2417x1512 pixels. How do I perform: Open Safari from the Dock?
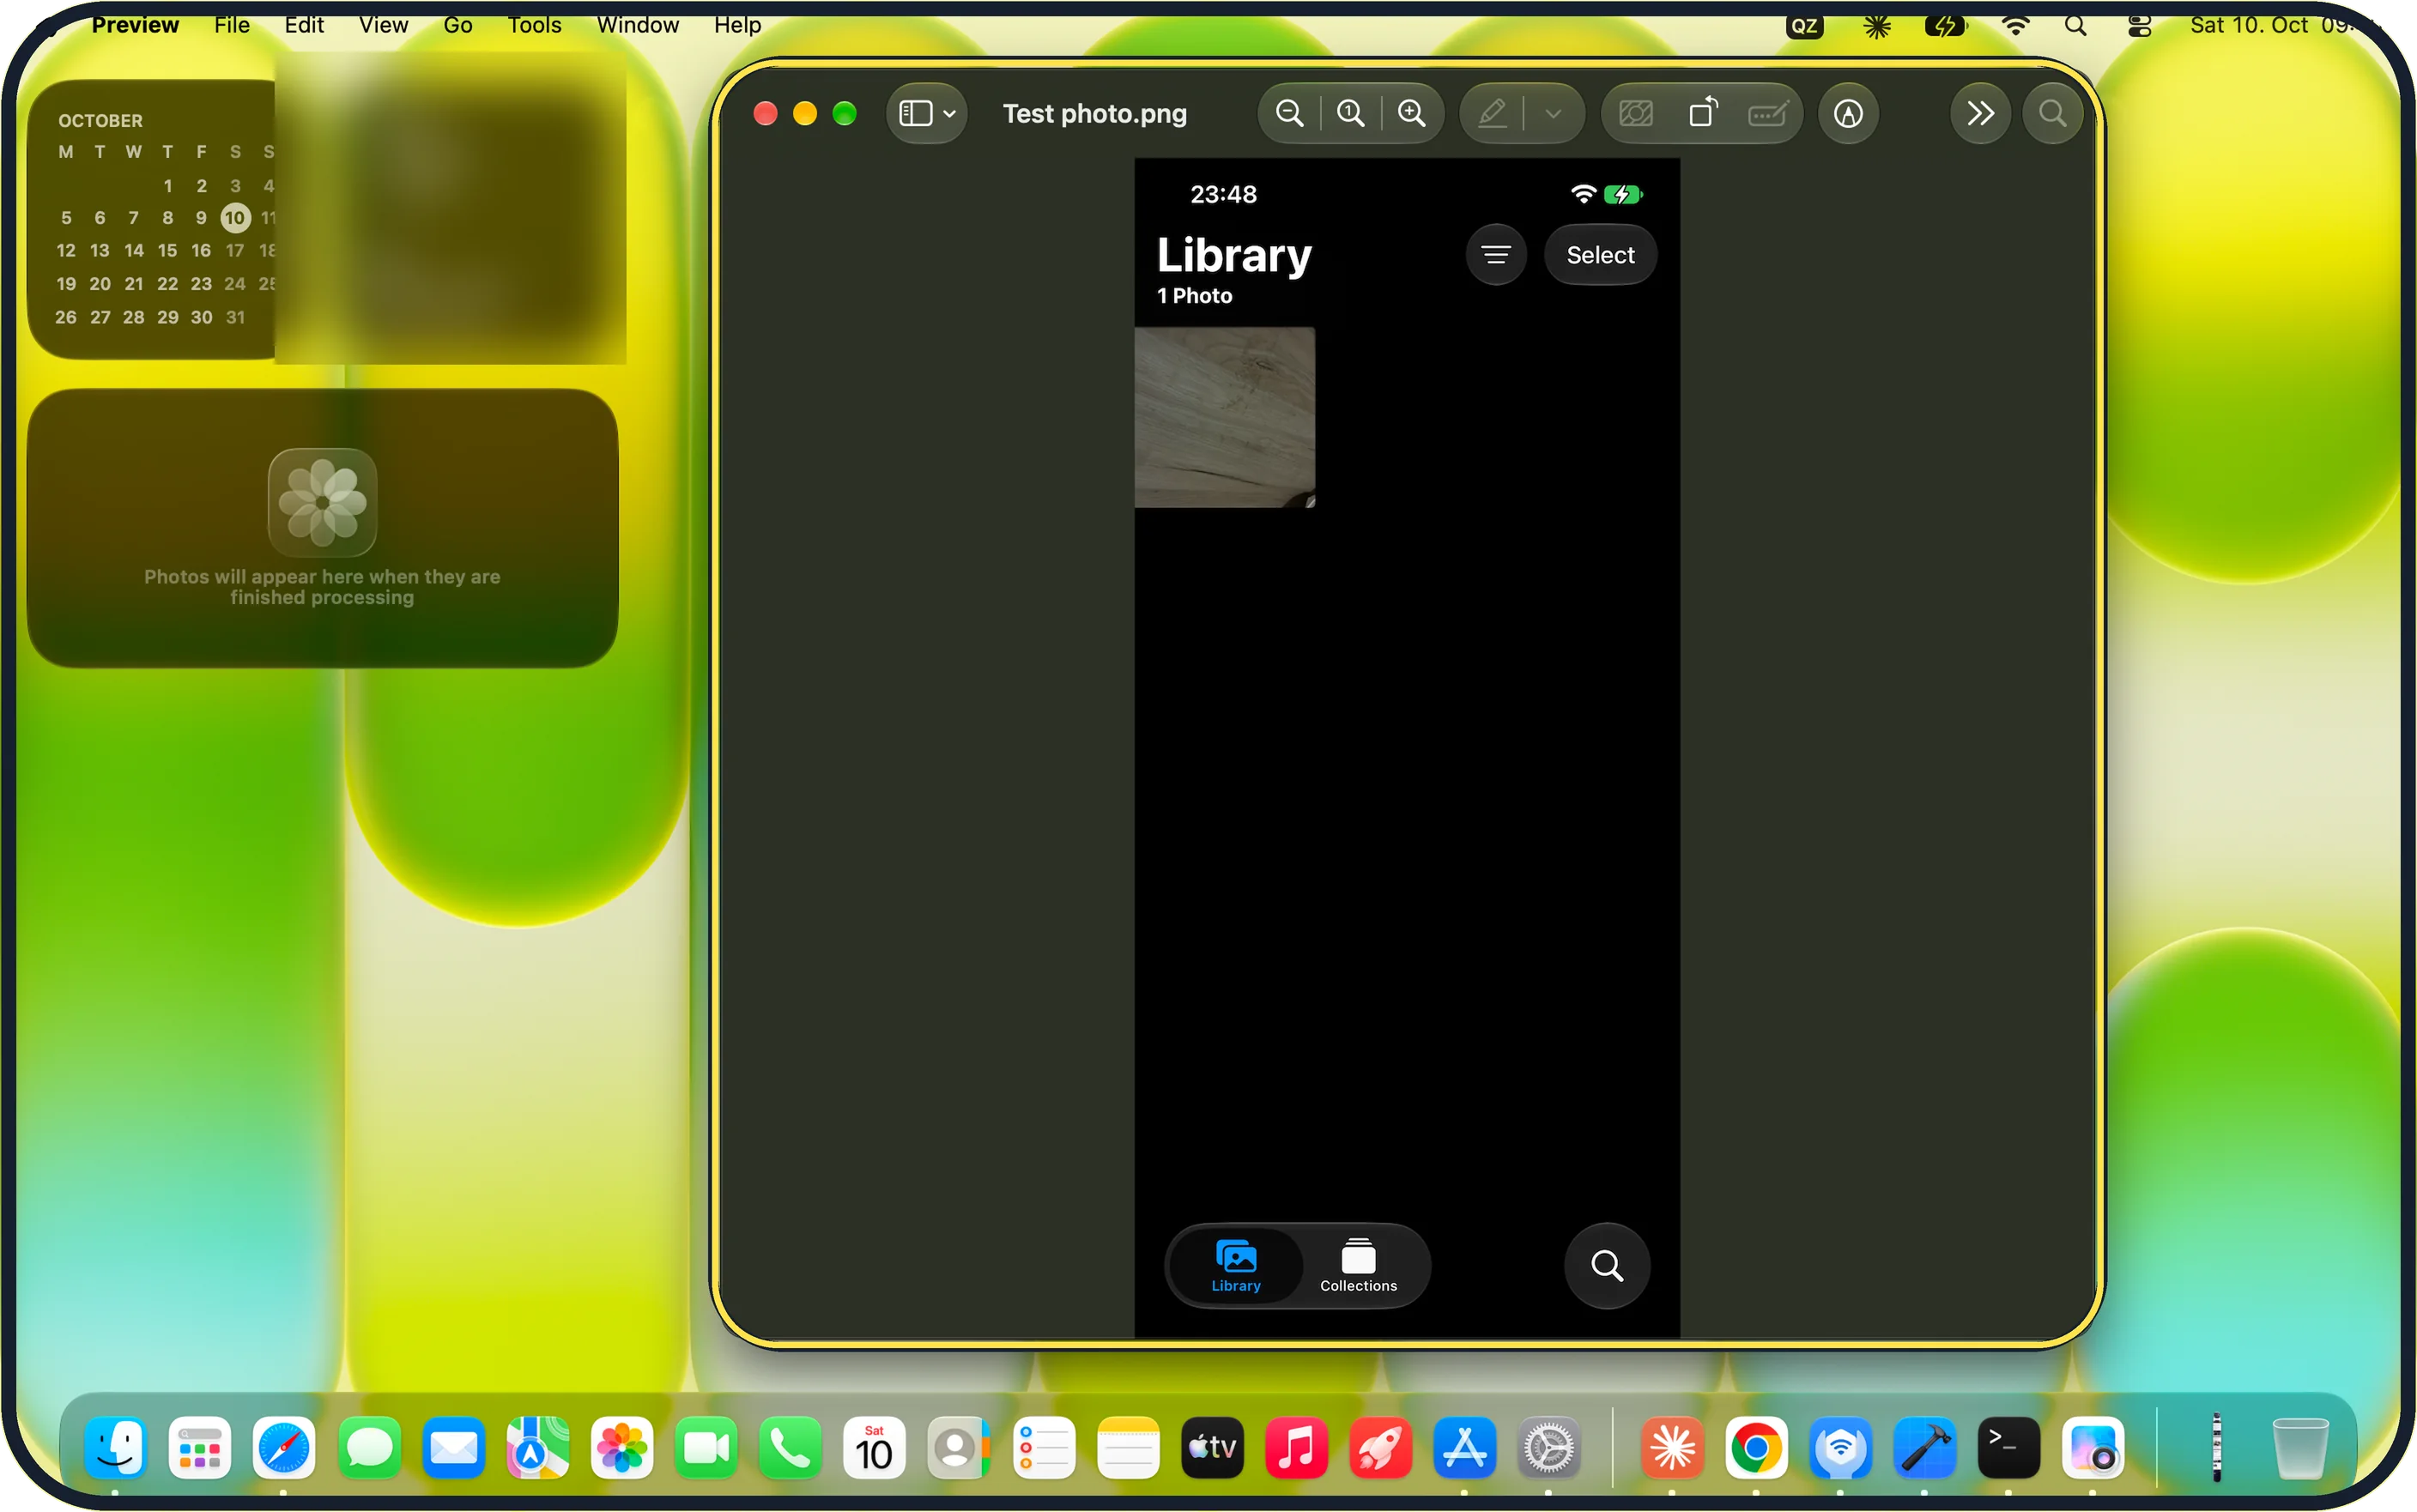point(284,1448)
